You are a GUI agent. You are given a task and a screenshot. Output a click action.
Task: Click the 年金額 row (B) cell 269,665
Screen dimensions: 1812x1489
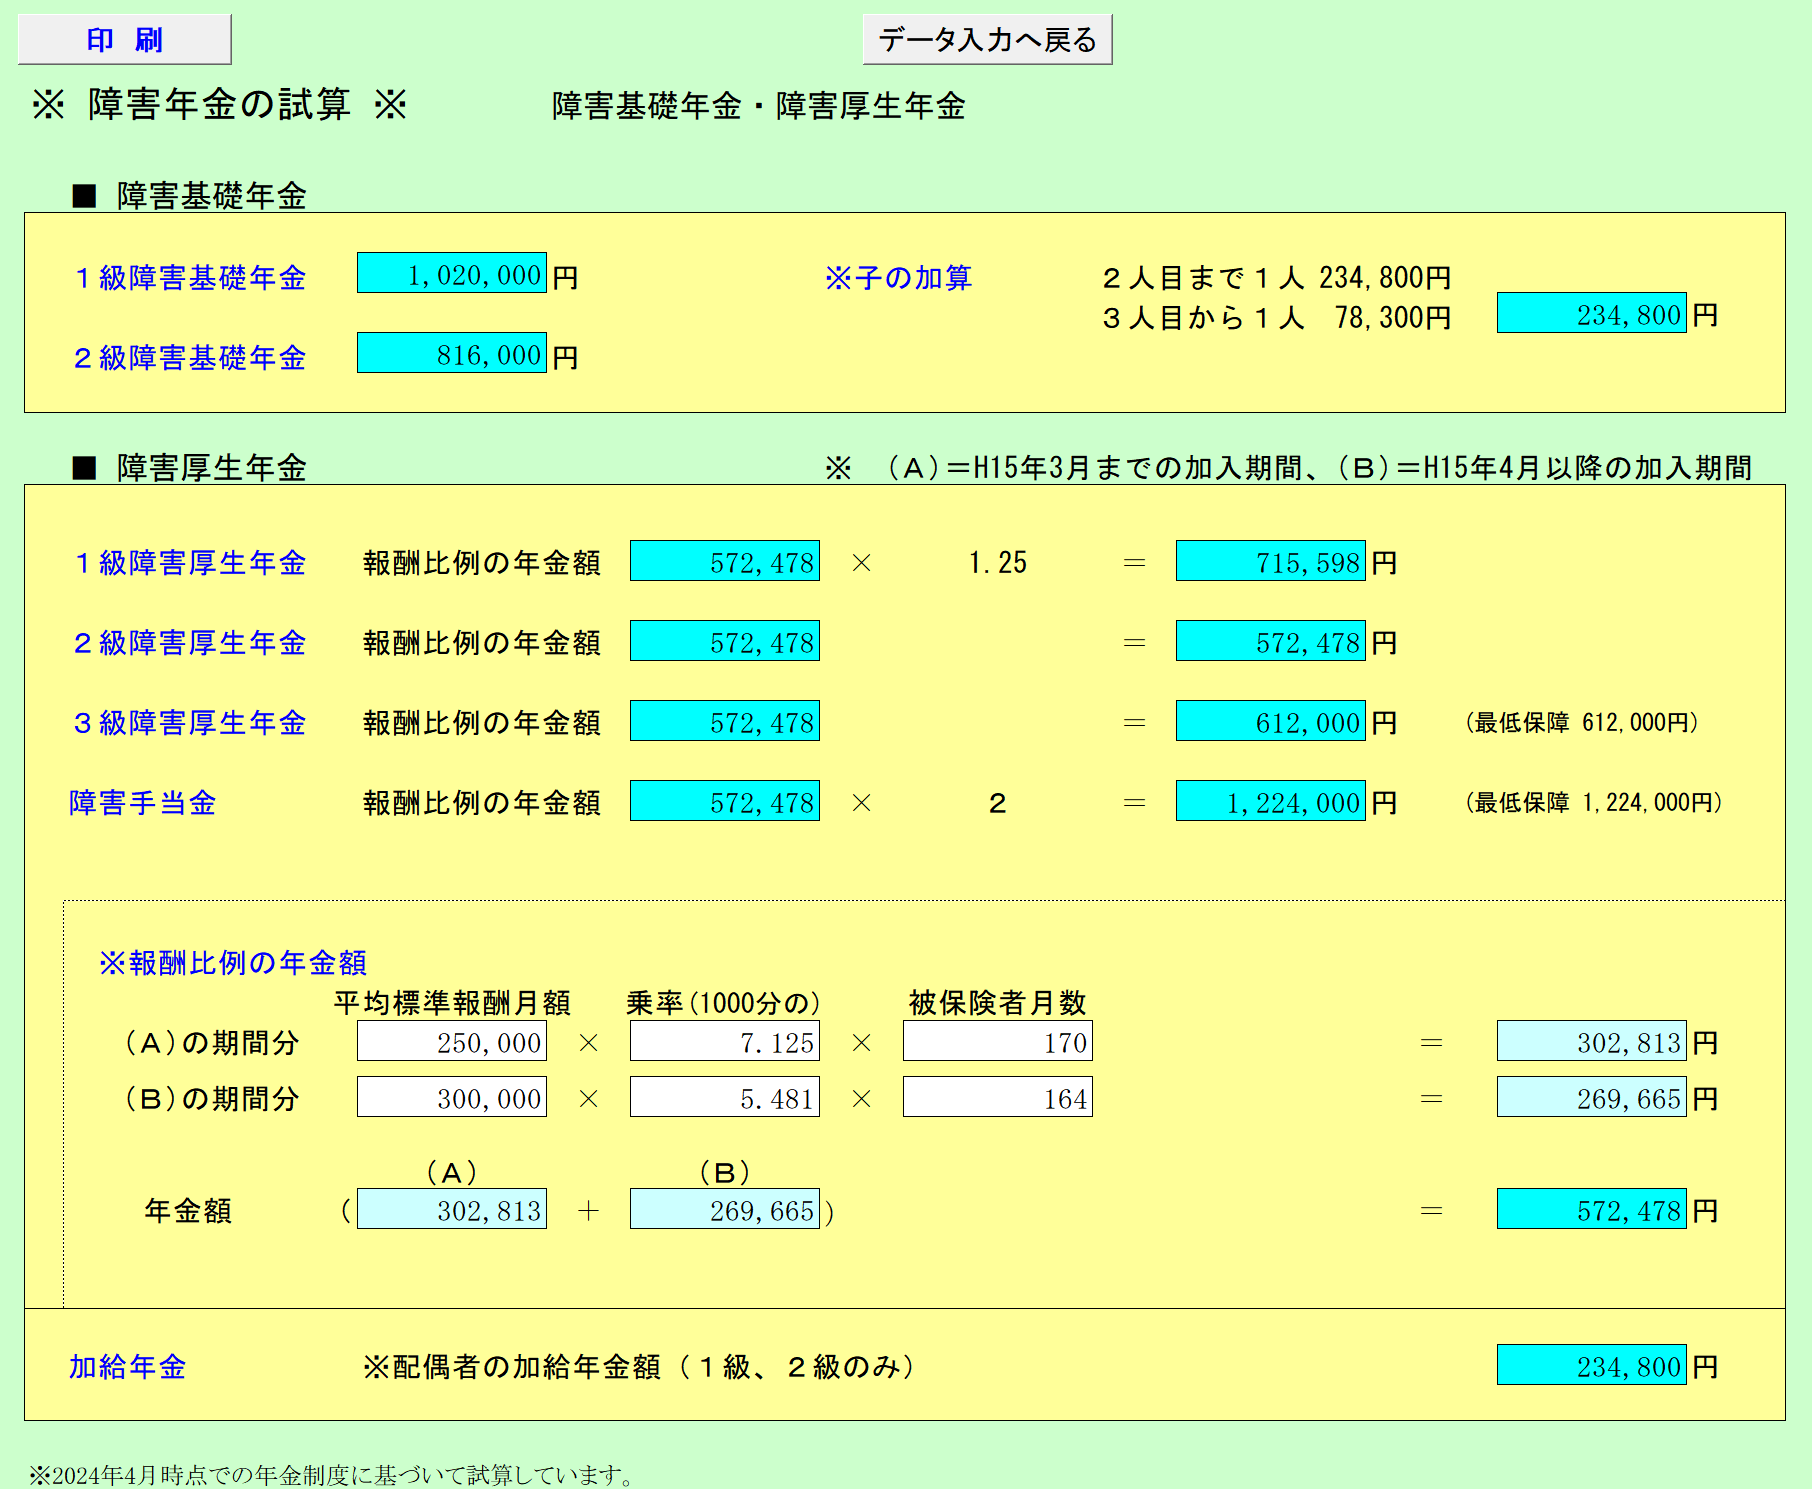click(x=725, y=1209)
